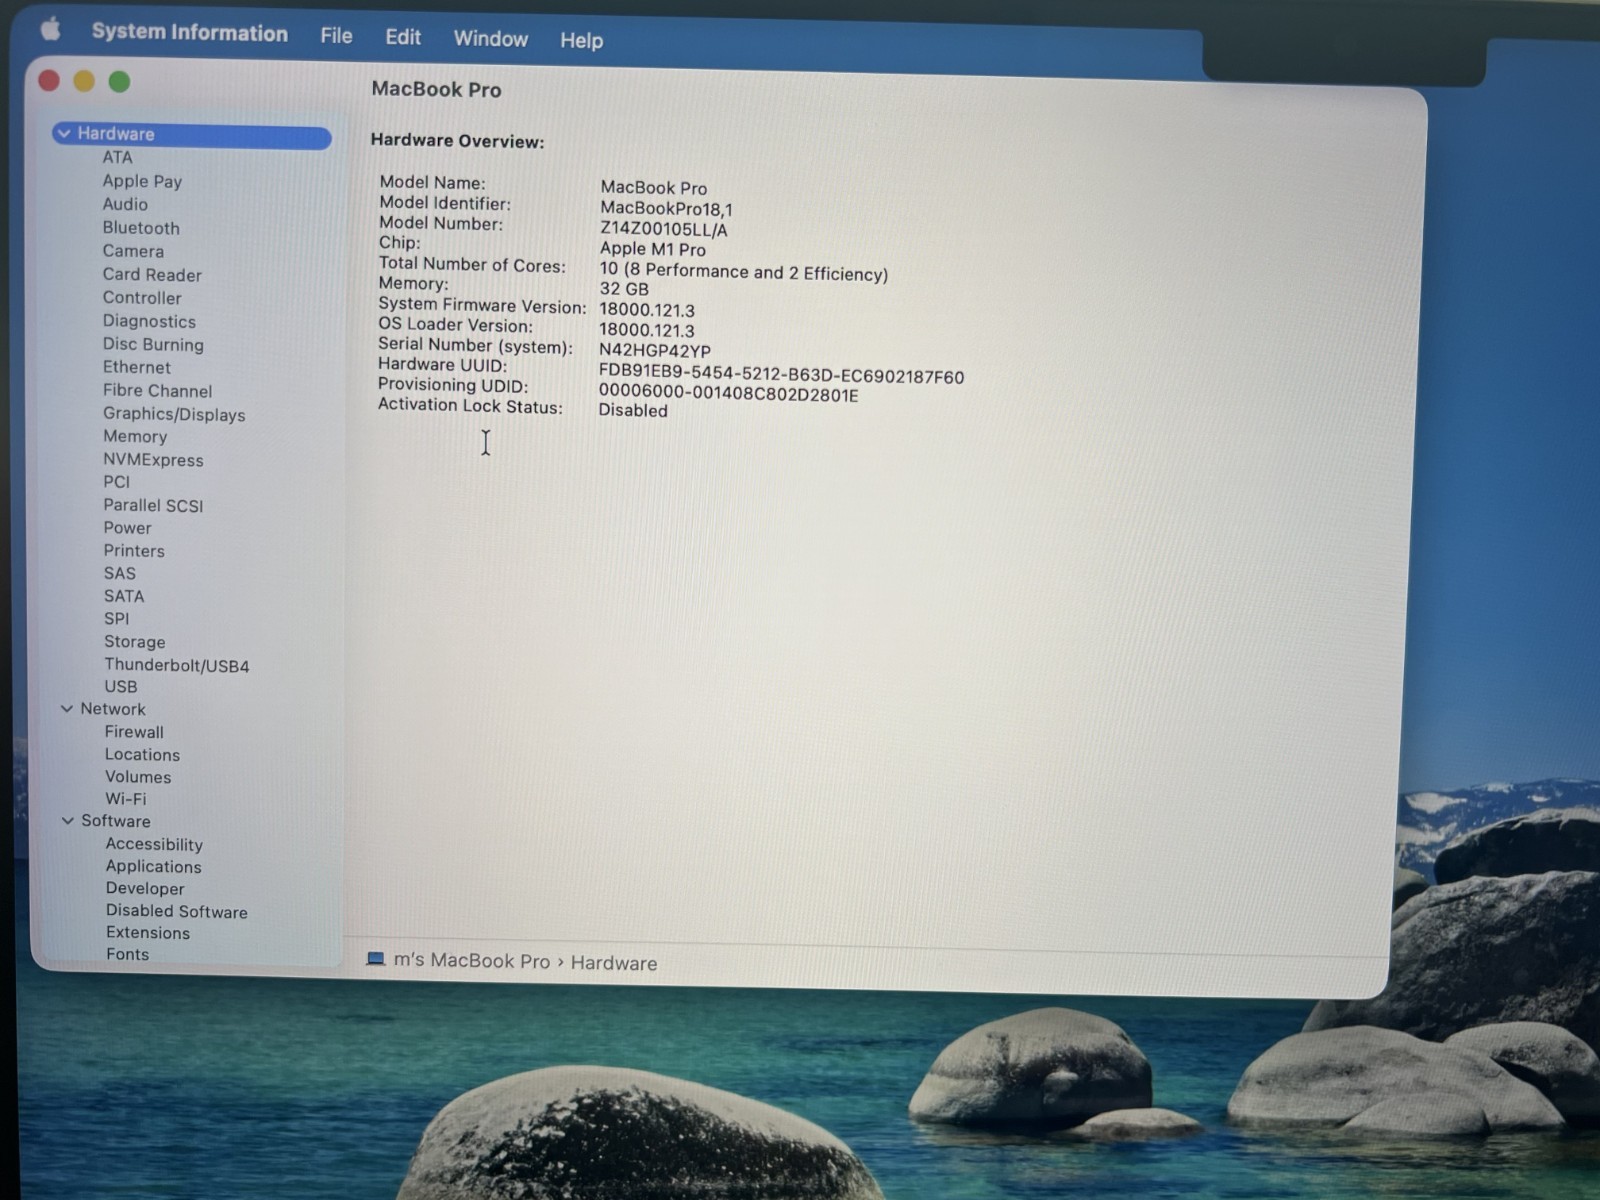The height and width of the screenshot is (1200, 1600).
Task: Click the Provisioning UDID value
Action: [x=728, y=394]
